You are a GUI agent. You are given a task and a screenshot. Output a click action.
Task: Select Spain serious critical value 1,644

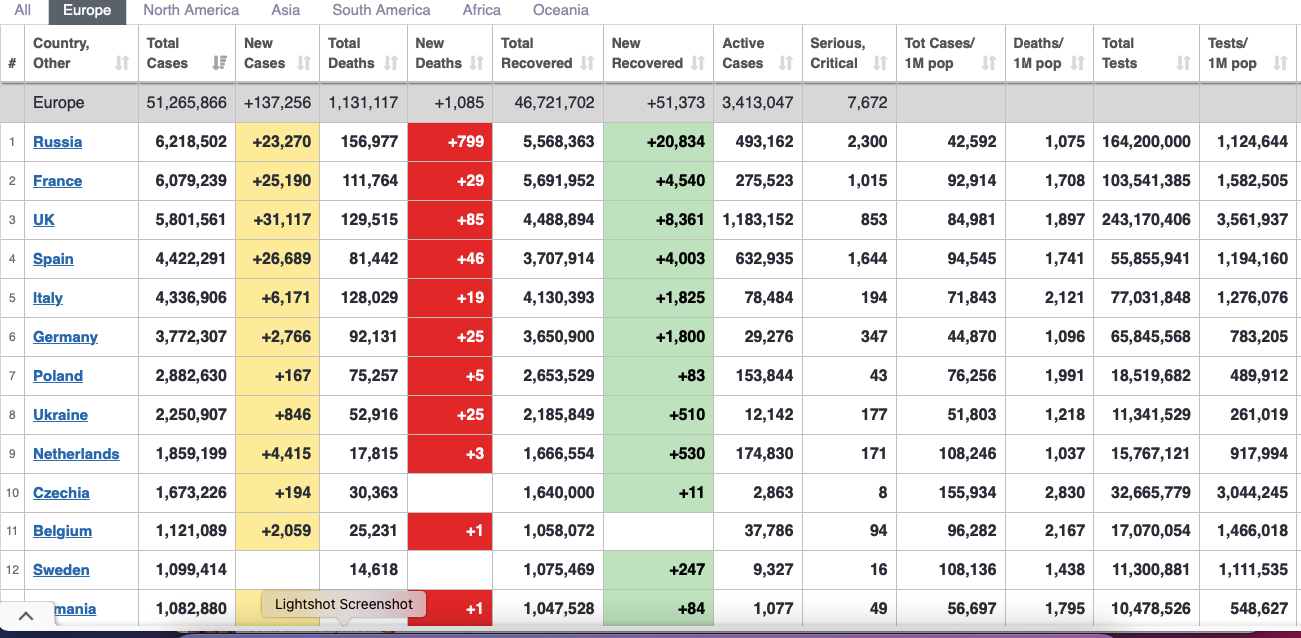pos(867,259)
